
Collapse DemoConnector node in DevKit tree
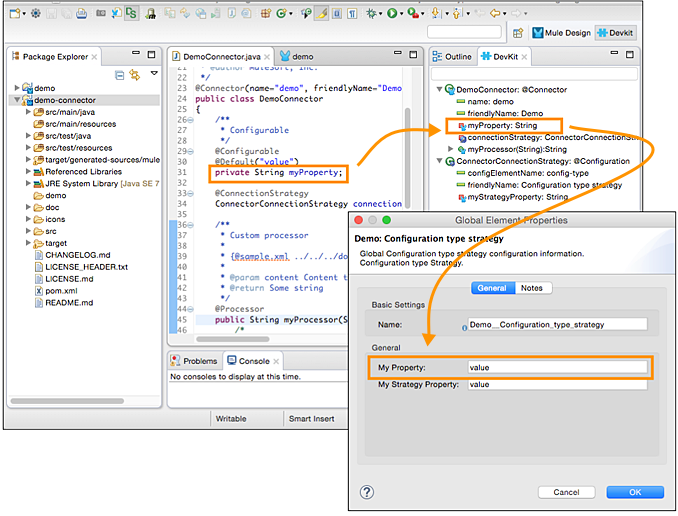[438, 90]
